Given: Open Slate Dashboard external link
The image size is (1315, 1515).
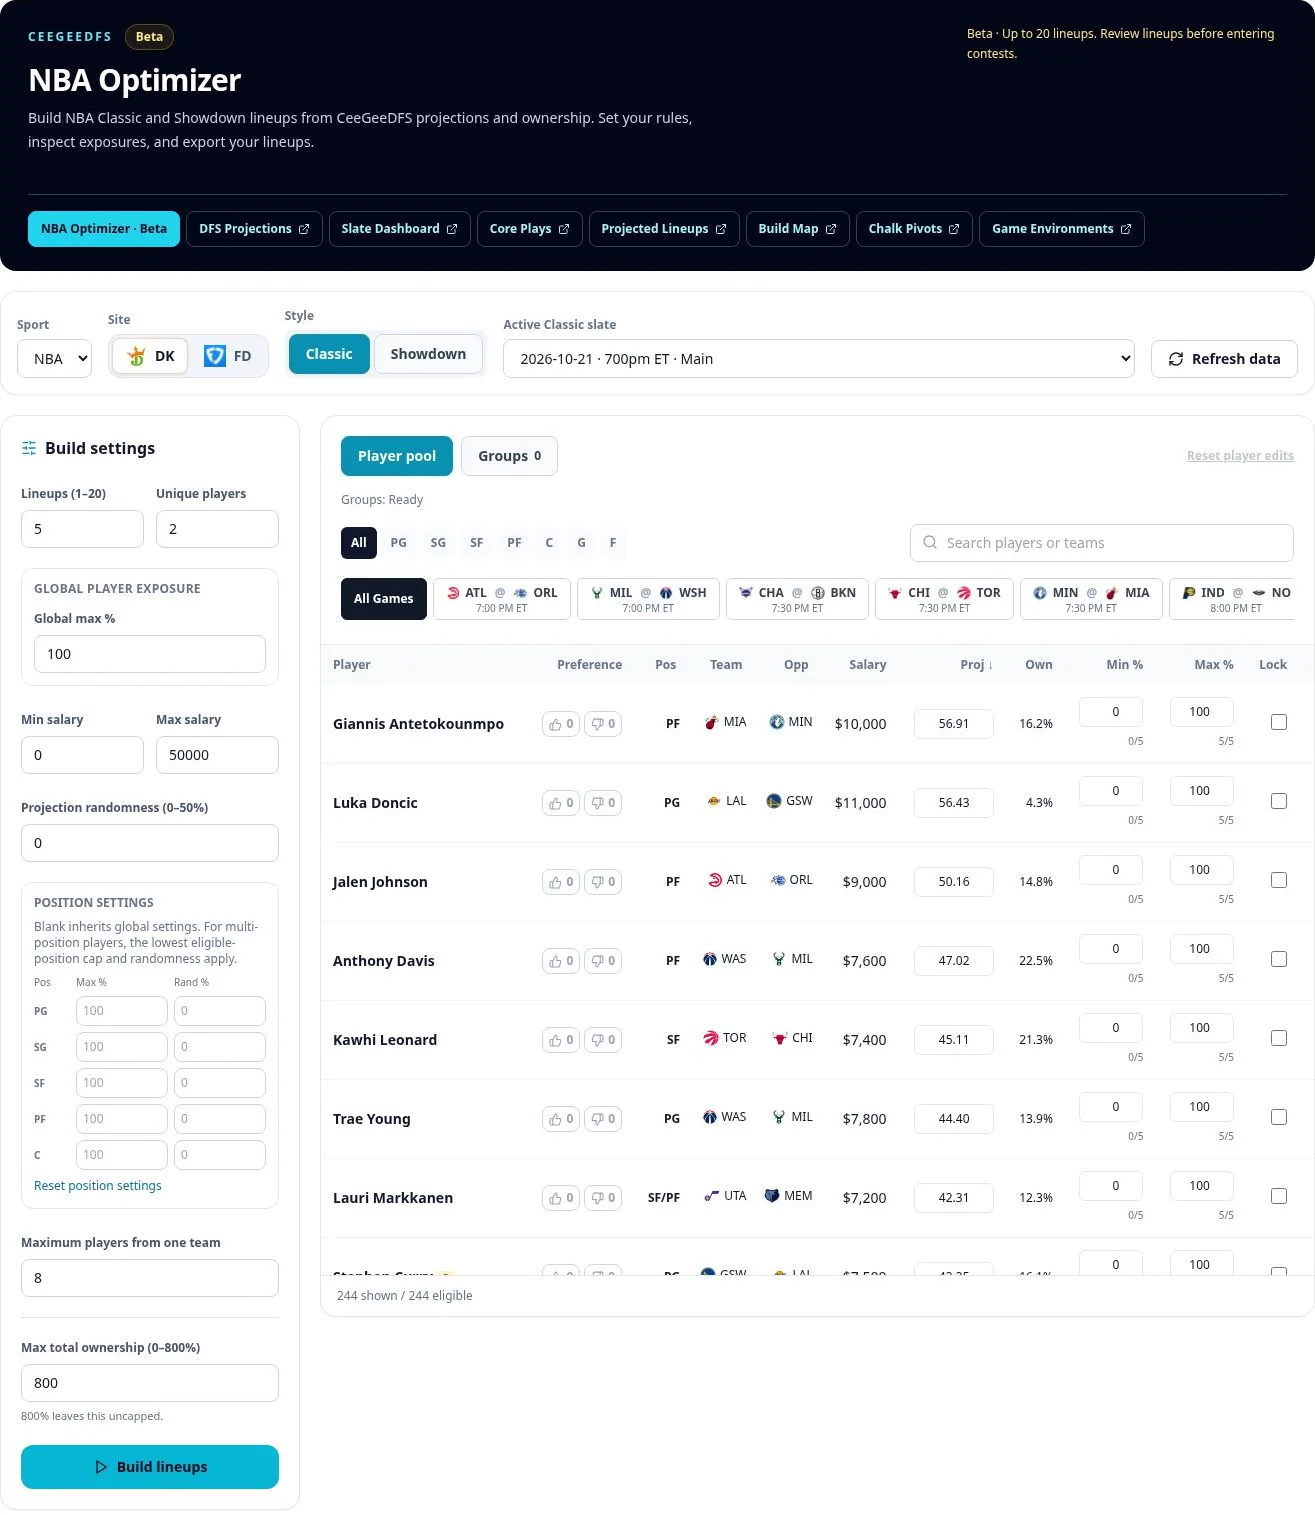Looking at the screenshot, I should pyautogui.click(x=399, y=229).
